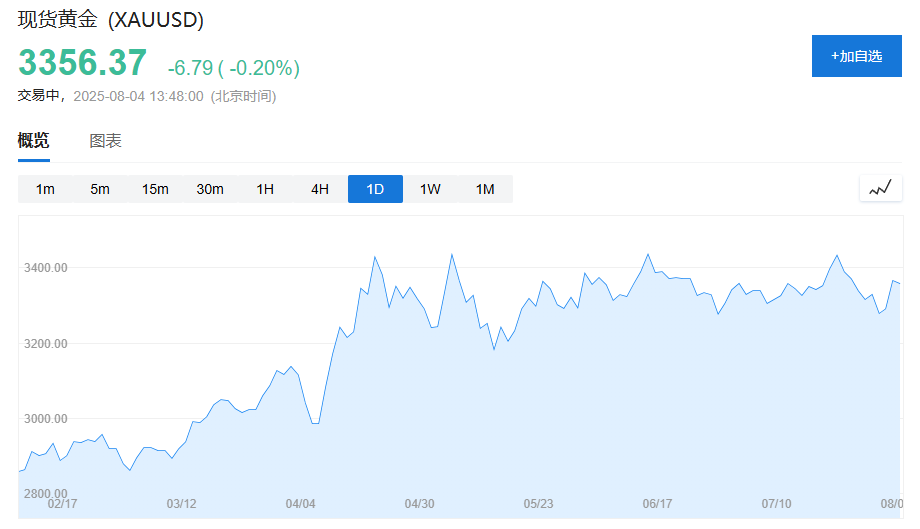The width and height of the screenshot is (920, 529).
Task: Click the 3356.37 current price
Action: pyautogui.click(x=82, y=64)
